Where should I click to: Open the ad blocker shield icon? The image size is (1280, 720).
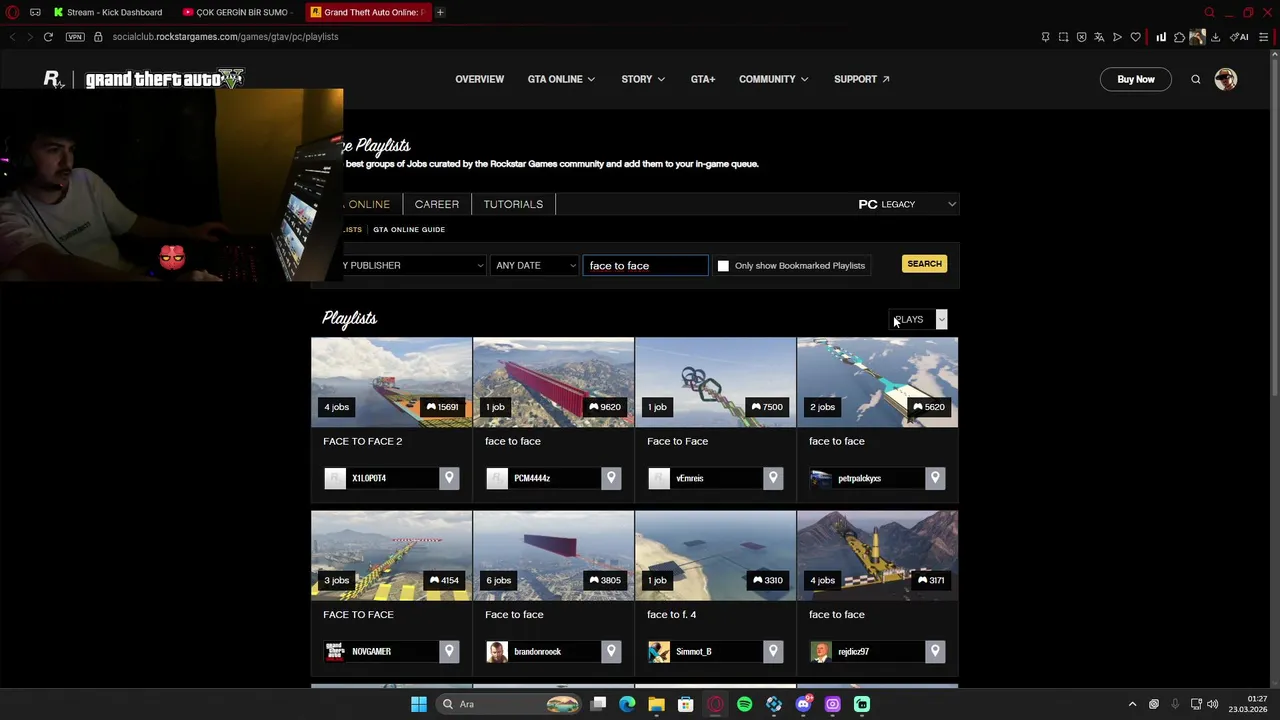1081,37
